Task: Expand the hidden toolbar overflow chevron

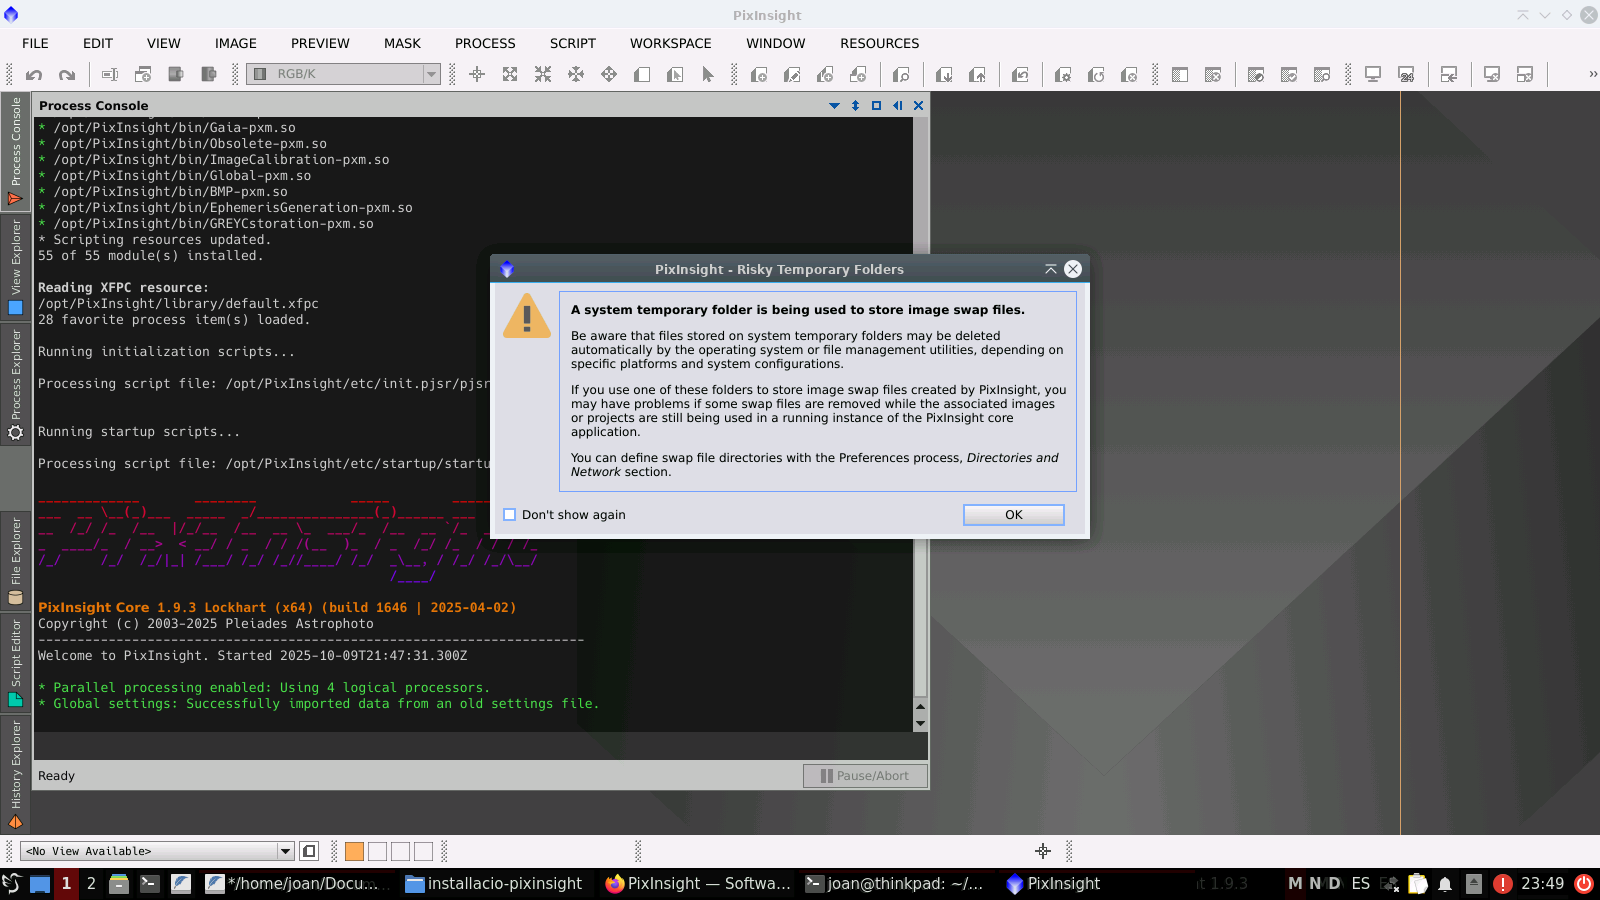Action: 1592,74
